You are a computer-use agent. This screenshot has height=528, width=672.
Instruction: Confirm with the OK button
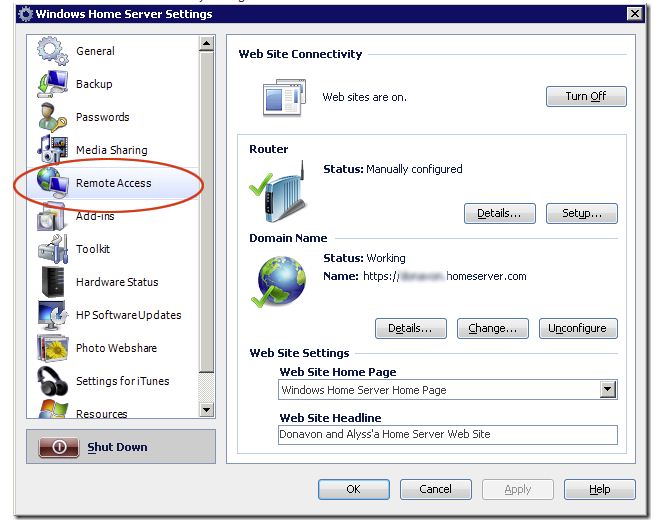point(354,489)
